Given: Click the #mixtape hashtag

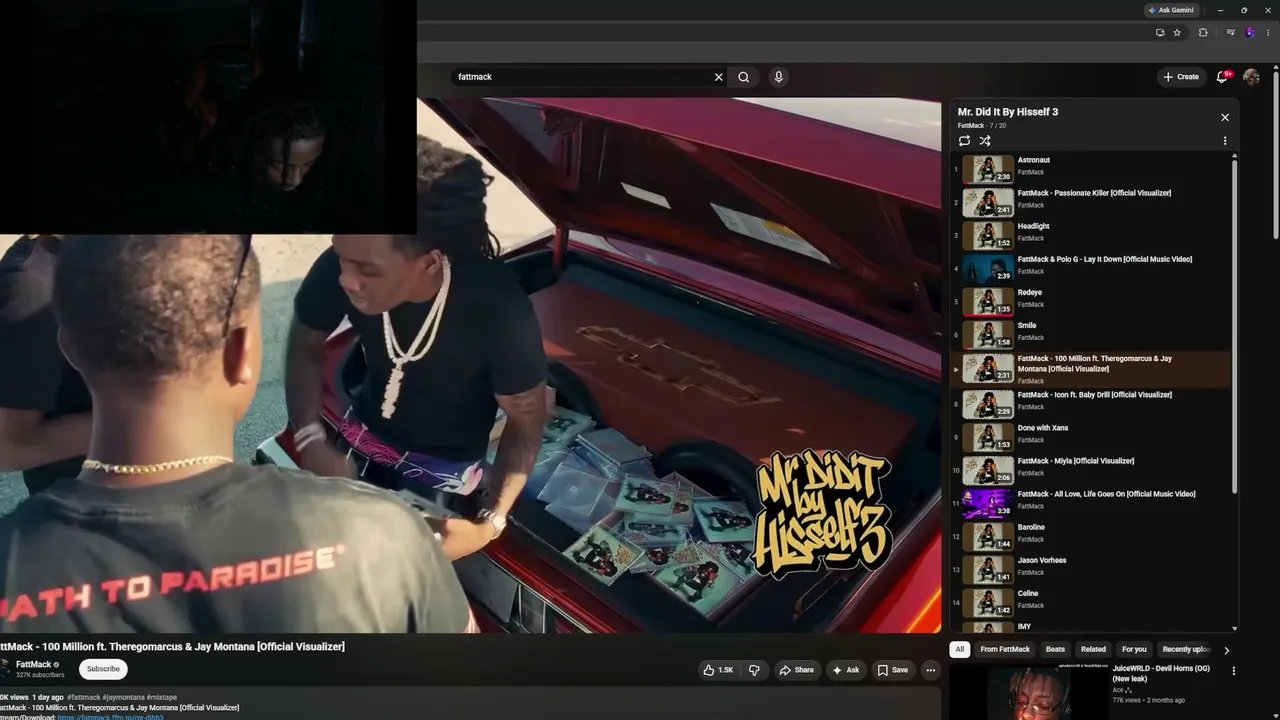Looking at the screenshot, I should pyautogui.click(x=162, y=697).
